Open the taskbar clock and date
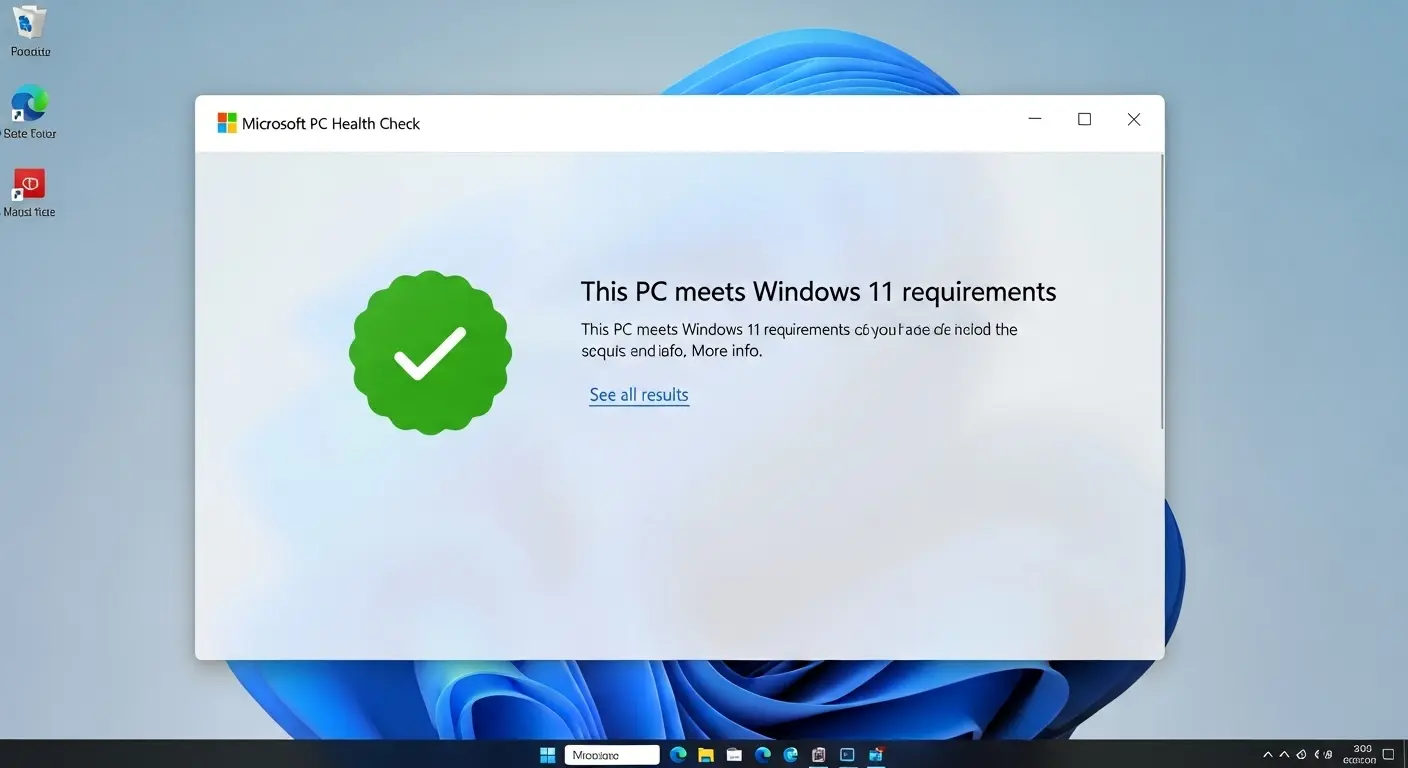1408x768 pixels. (1362, 755)
